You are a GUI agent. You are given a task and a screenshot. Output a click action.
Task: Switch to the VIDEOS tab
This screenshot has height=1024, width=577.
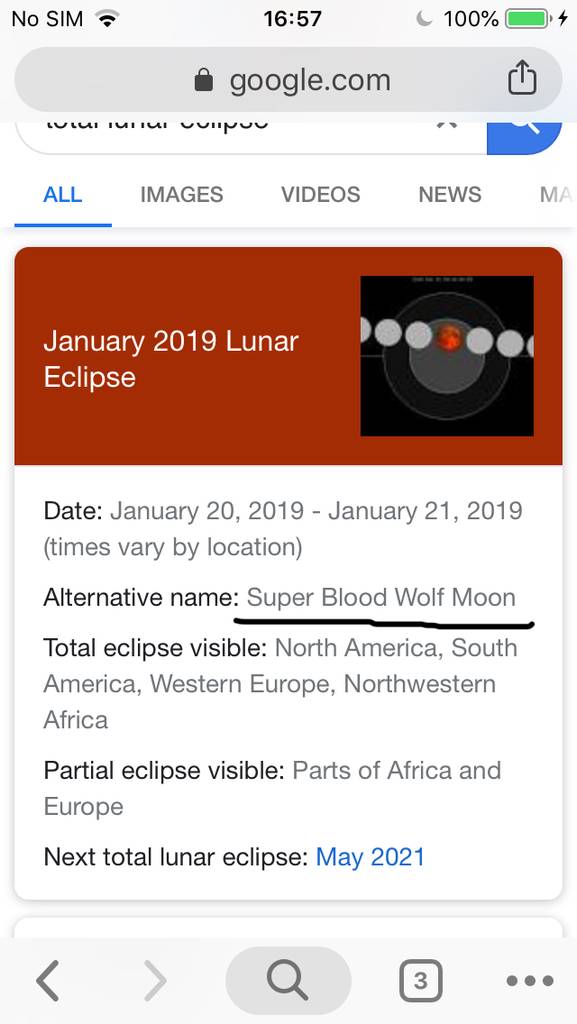point(320,195)
